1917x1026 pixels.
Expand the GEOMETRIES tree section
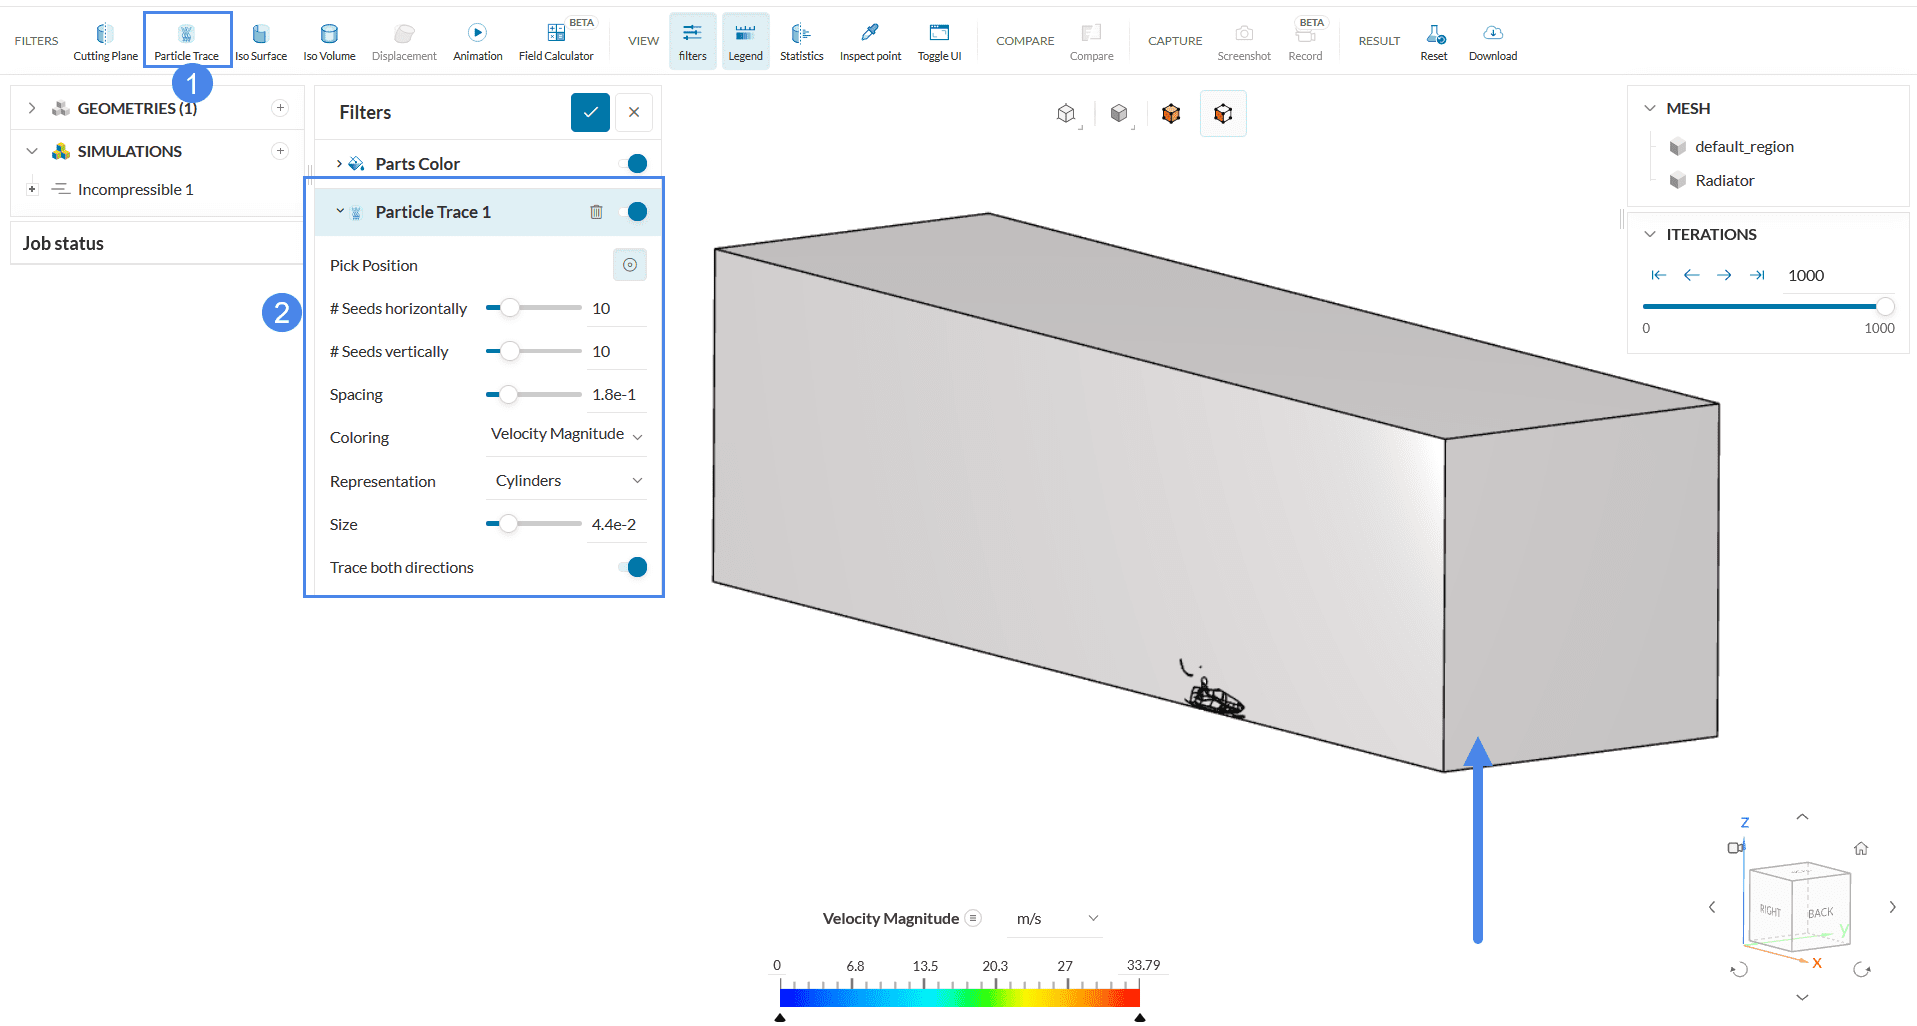click(32, 108)
